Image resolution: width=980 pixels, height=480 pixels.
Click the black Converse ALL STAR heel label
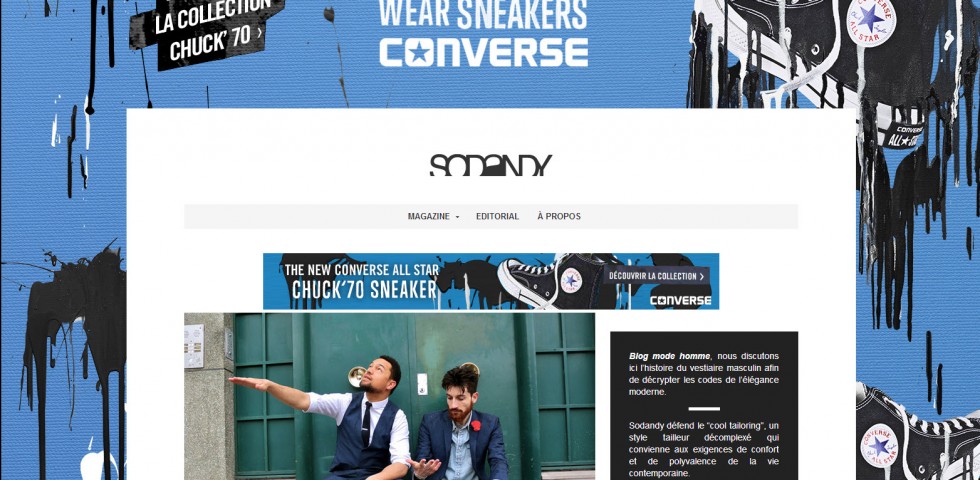pyautogui.click(x=904, y=136)
